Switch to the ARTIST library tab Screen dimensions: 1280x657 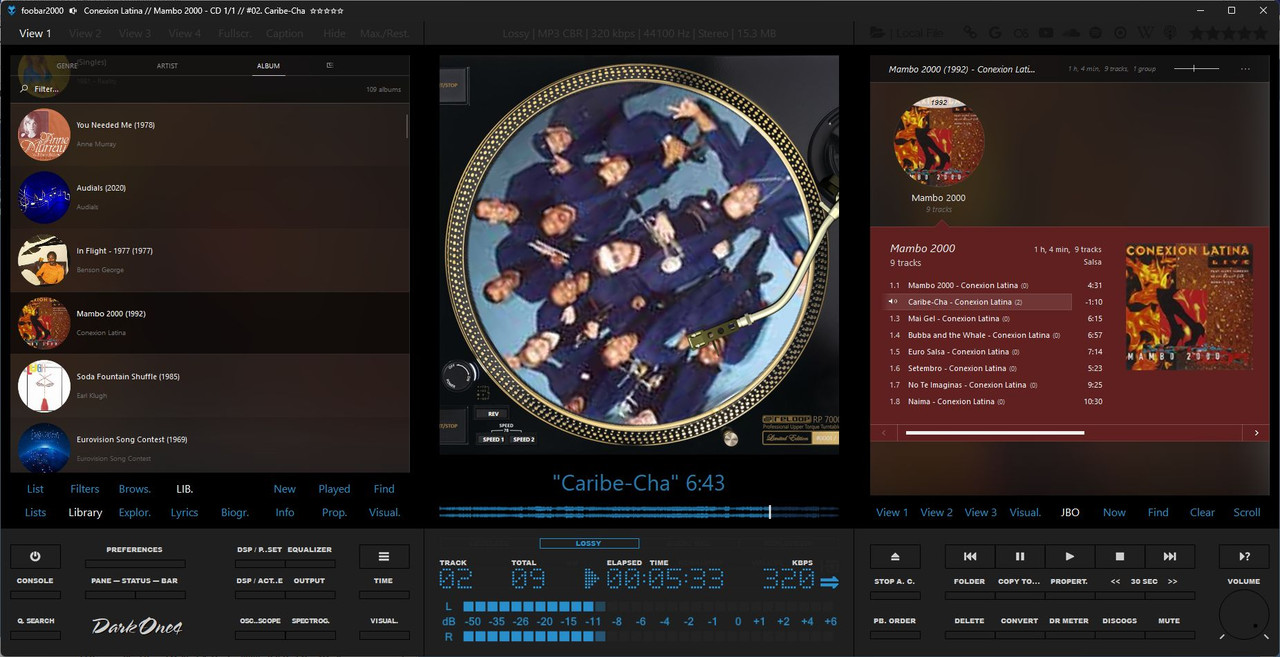tap(167, 66)
